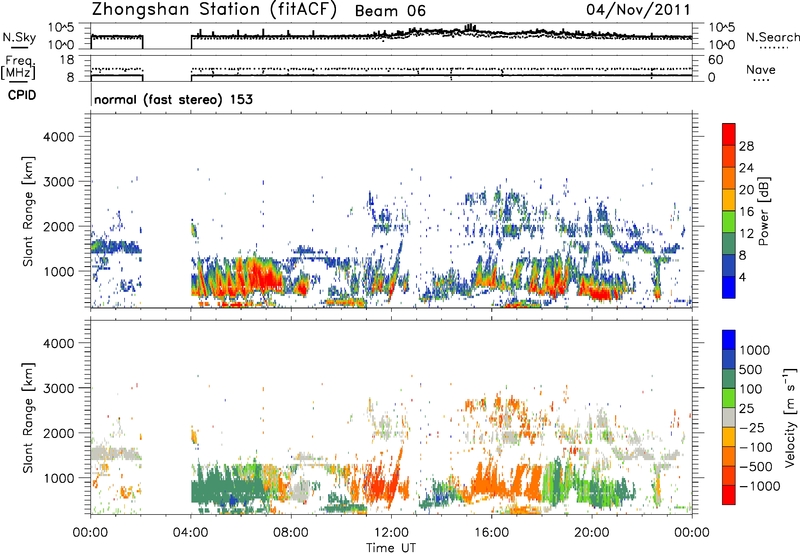
Task: Click the '-1000' value on Velocity scale
Action: (x=759, y=486)
